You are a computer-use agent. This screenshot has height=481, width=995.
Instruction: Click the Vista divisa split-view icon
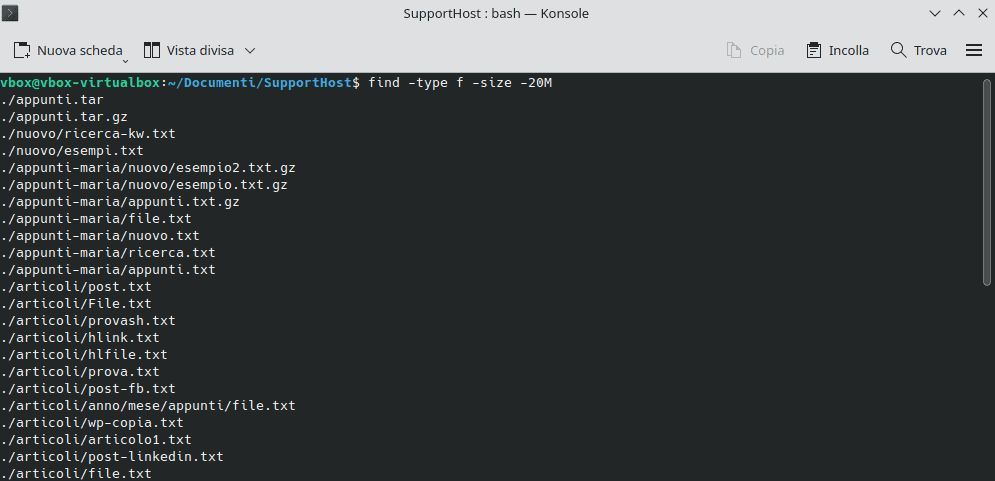[x=152, y=50]
